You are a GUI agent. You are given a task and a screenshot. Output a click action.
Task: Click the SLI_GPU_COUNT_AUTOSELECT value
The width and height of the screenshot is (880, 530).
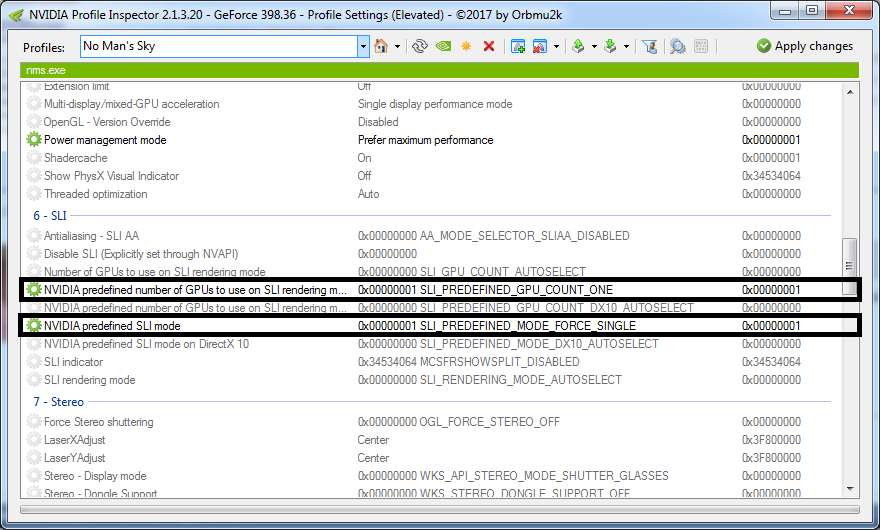503,272
